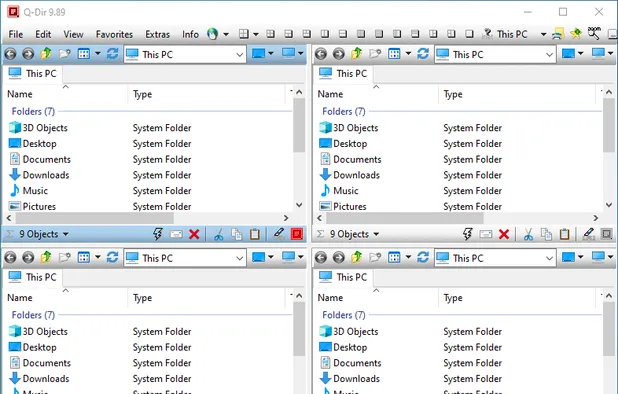The height and width of the screenshot is (394, 618).
Task: Create a new folder in the top-left pane
Action: click(65, 53)
